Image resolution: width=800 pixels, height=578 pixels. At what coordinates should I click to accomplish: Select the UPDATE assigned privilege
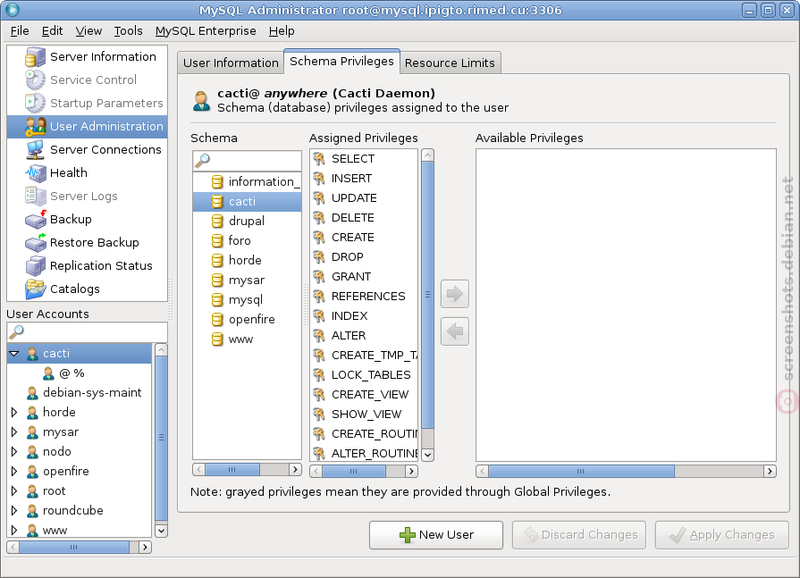click(354, 198)
